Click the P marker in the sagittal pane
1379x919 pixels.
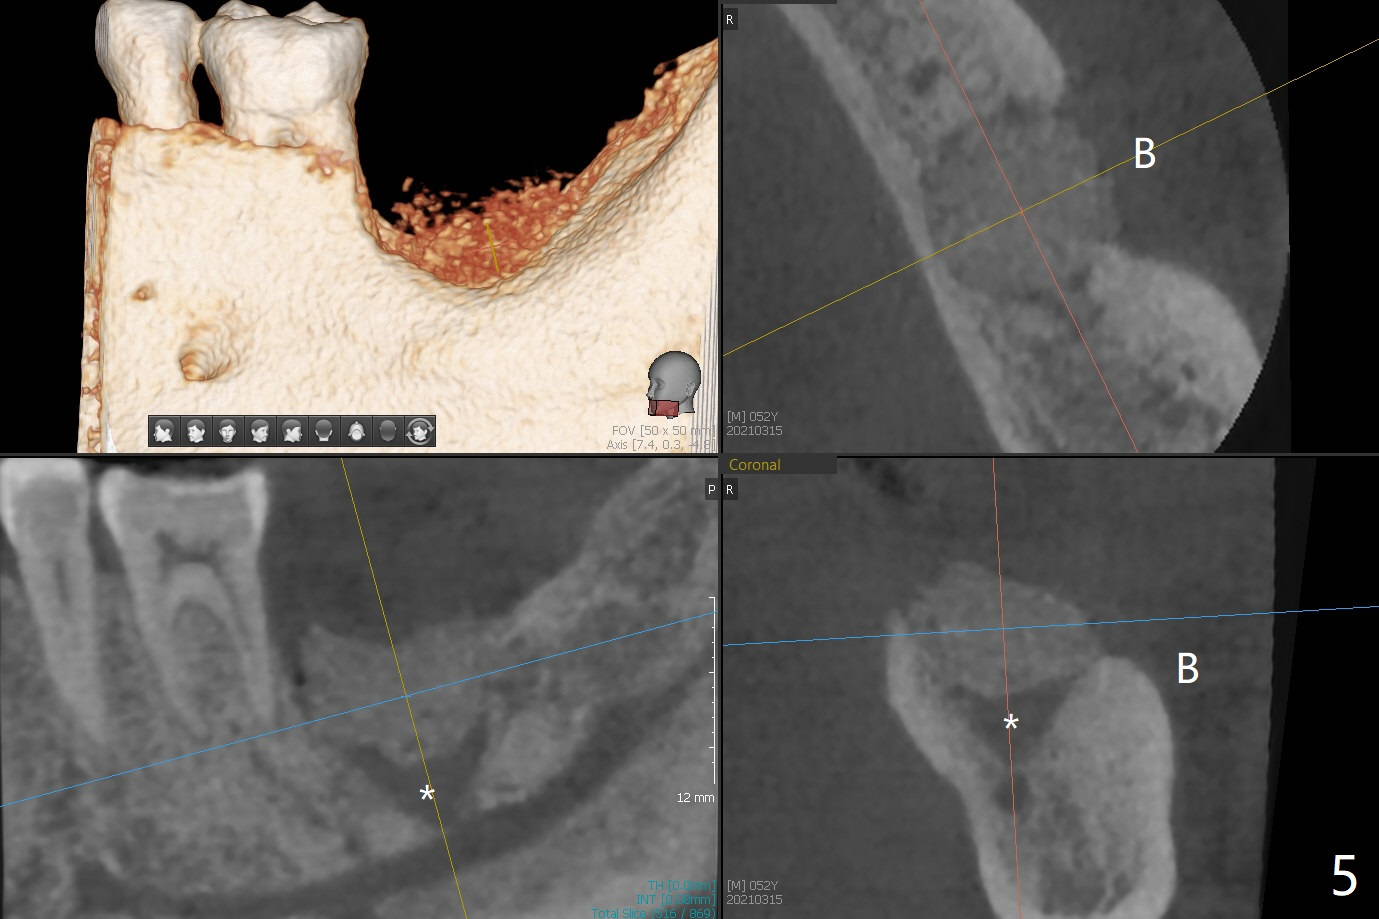coord(711,489)
